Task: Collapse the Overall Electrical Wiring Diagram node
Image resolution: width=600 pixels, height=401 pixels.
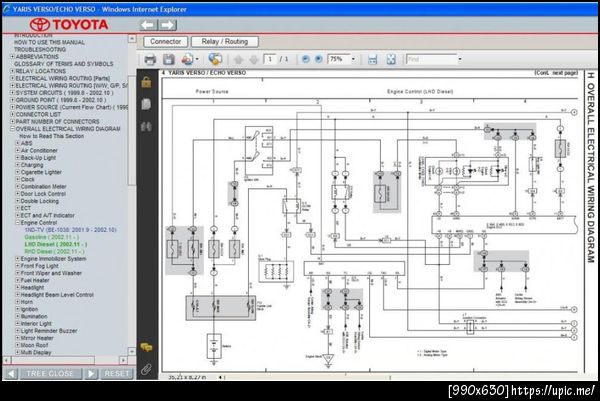Action: point(12,129)
